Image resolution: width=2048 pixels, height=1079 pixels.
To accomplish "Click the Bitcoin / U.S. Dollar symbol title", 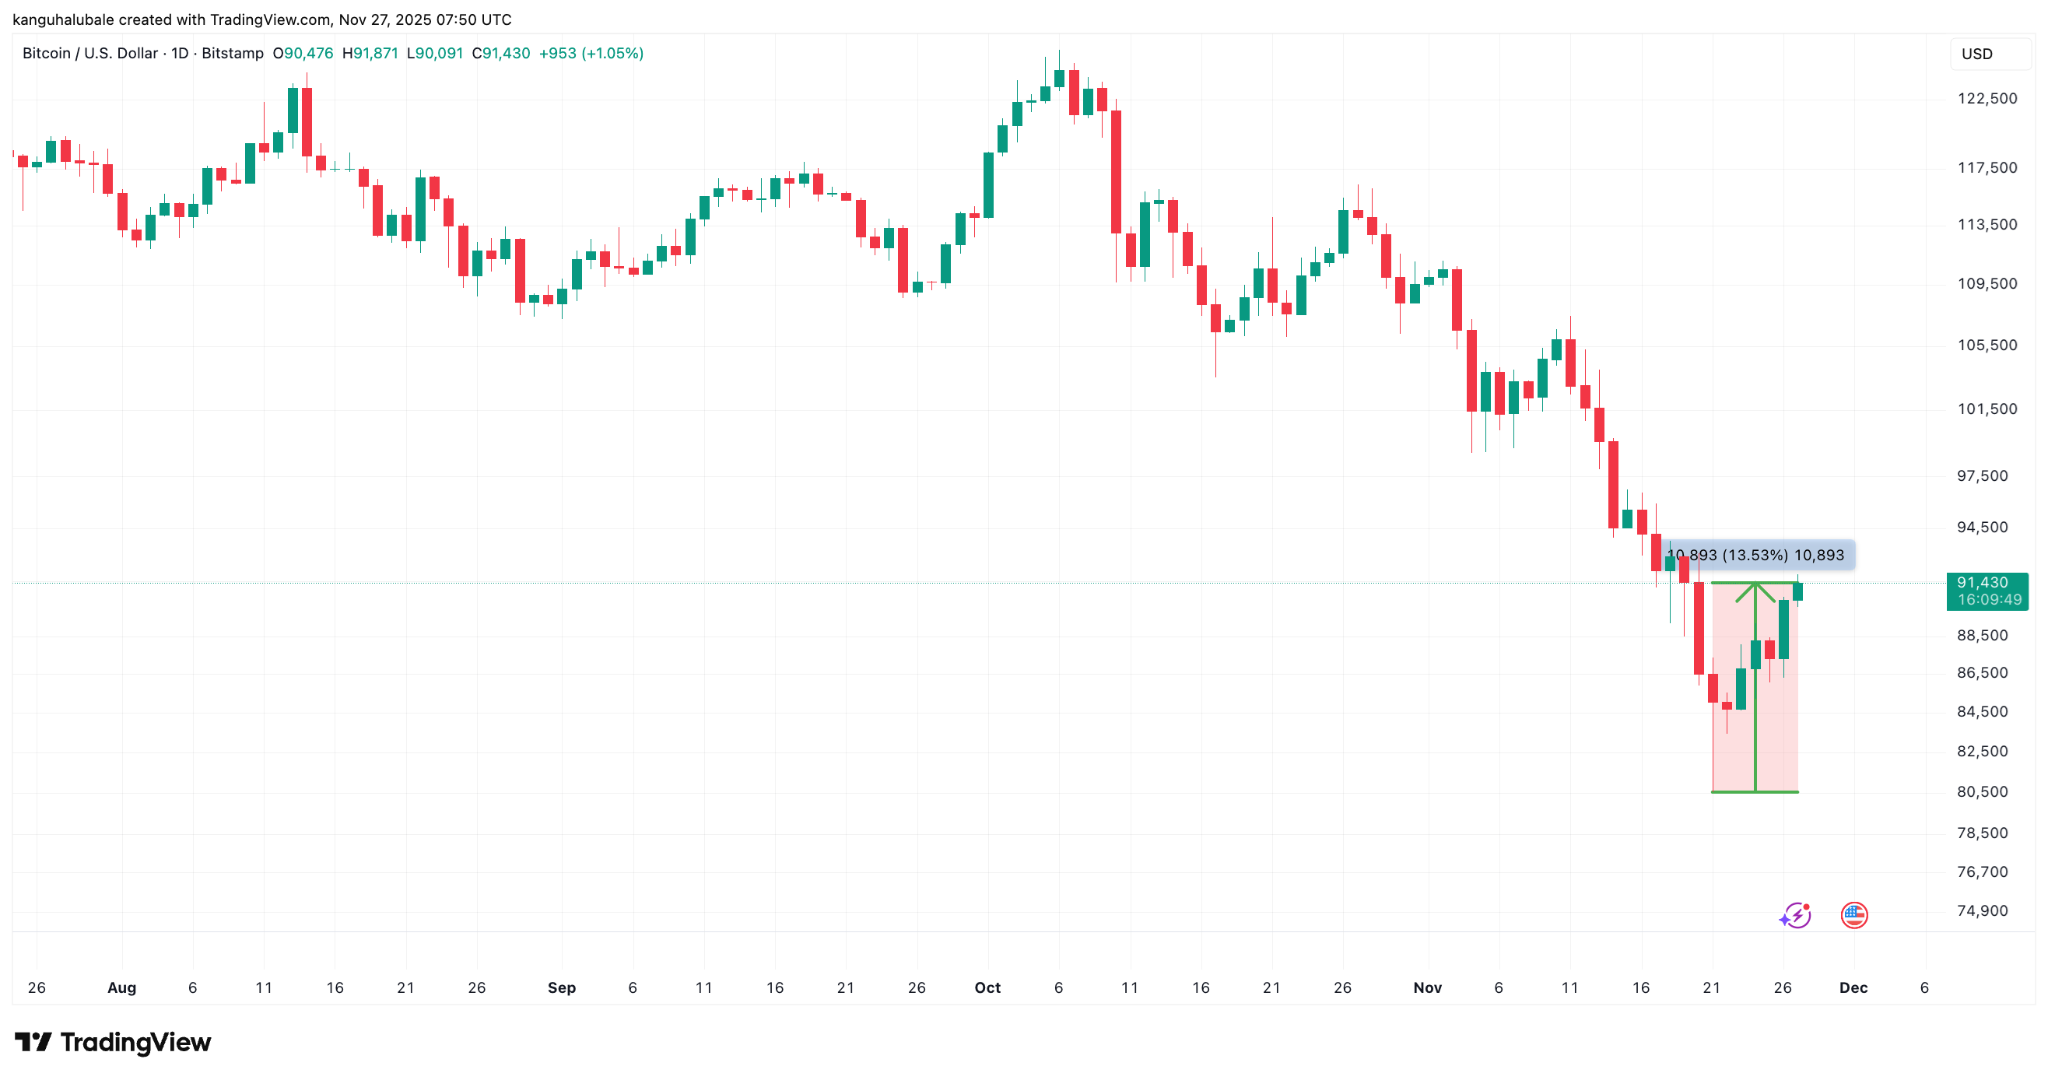I will (90, 53).
